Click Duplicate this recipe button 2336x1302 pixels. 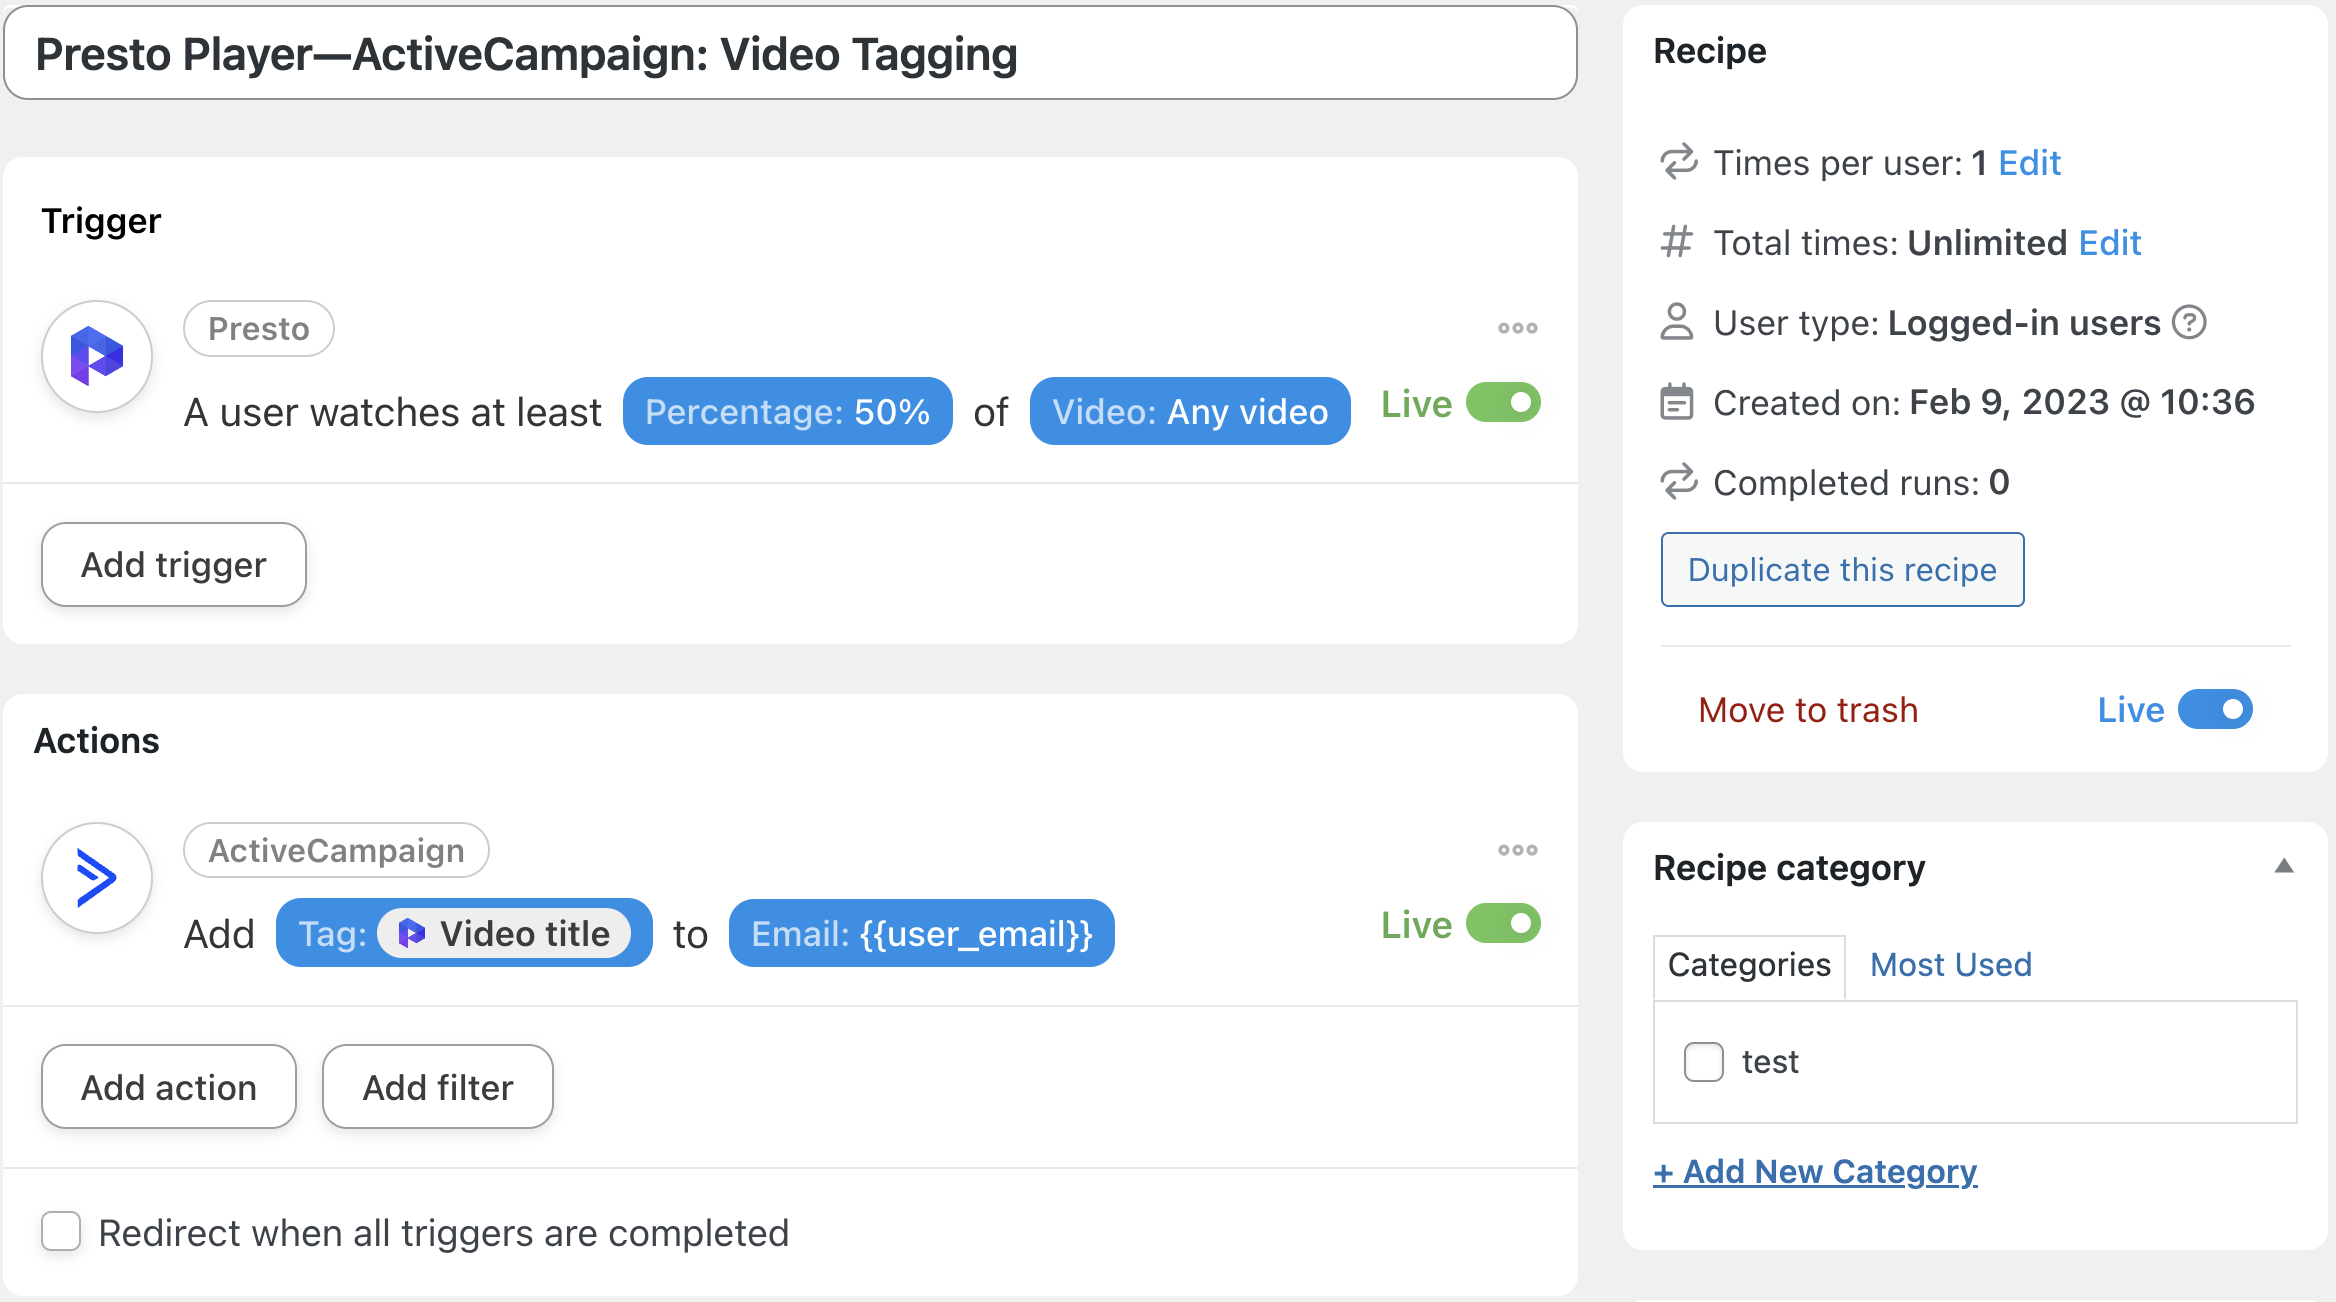(x=1842, y=569)
